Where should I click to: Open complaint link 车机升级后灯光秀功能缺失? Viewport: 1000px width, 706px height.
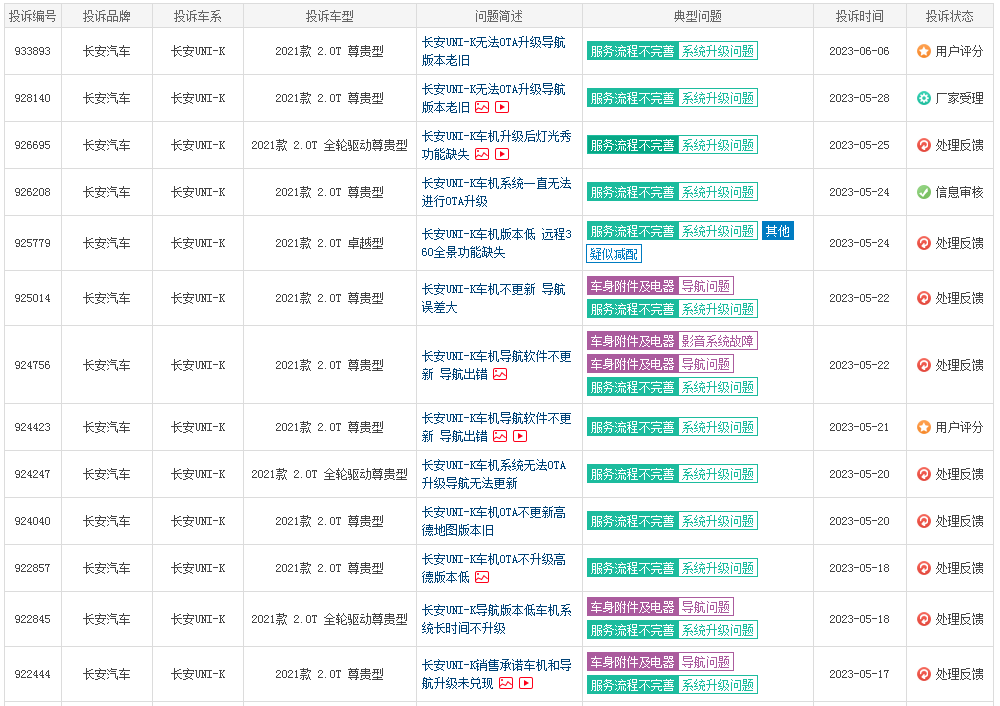click(x=496, y=145)
